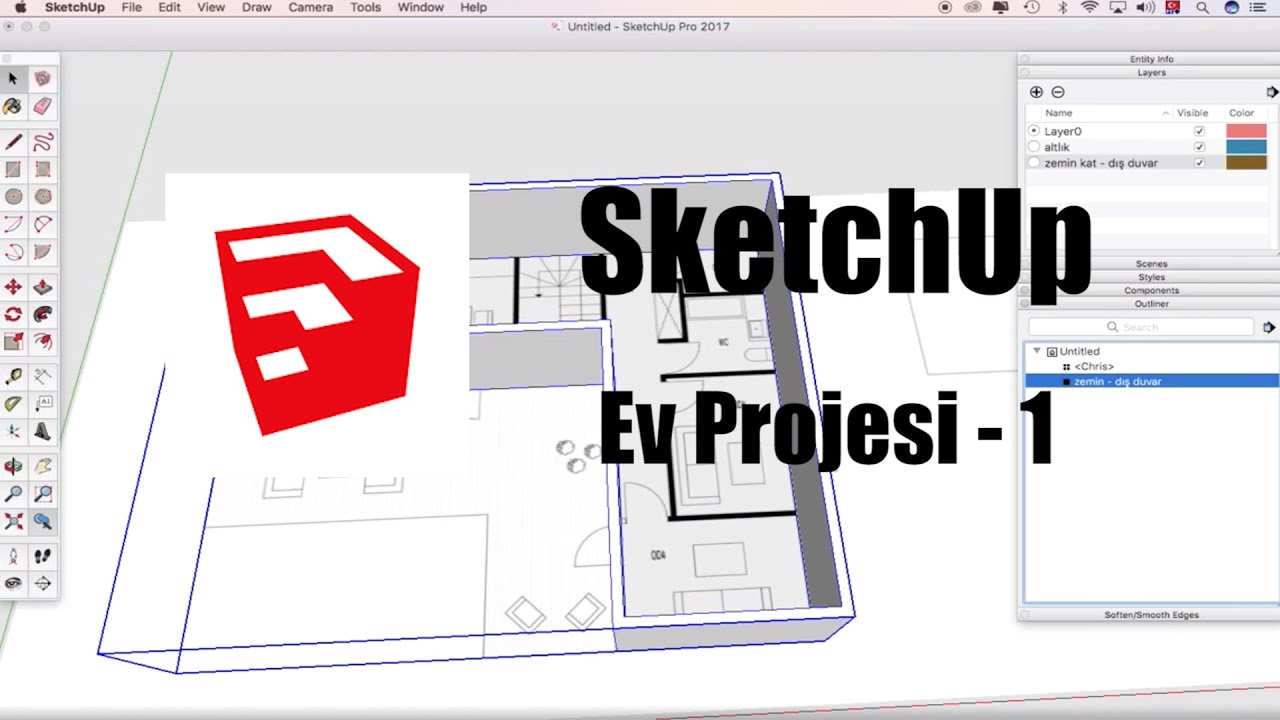Choose the Rectangle tool
The width and height of the screenshot is (1280, 720).
(x=13, y=170)
